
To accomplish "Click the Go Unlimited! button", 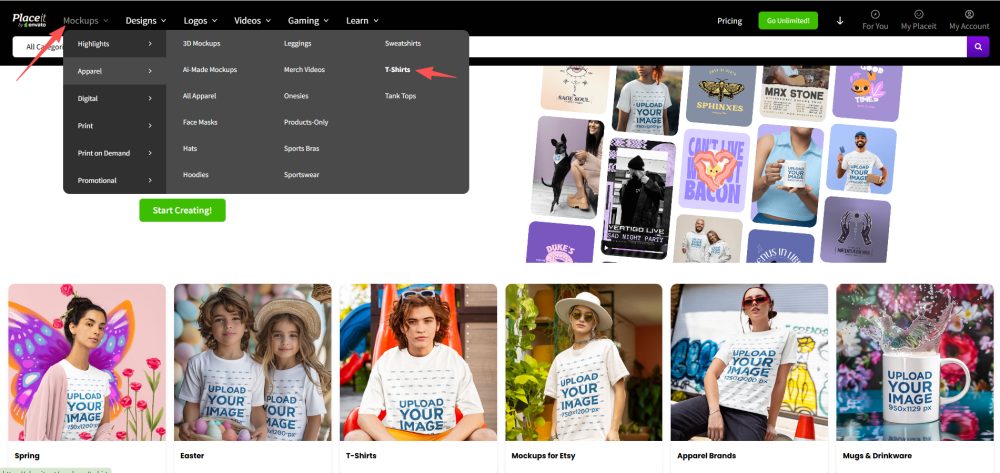I will 788,20.
